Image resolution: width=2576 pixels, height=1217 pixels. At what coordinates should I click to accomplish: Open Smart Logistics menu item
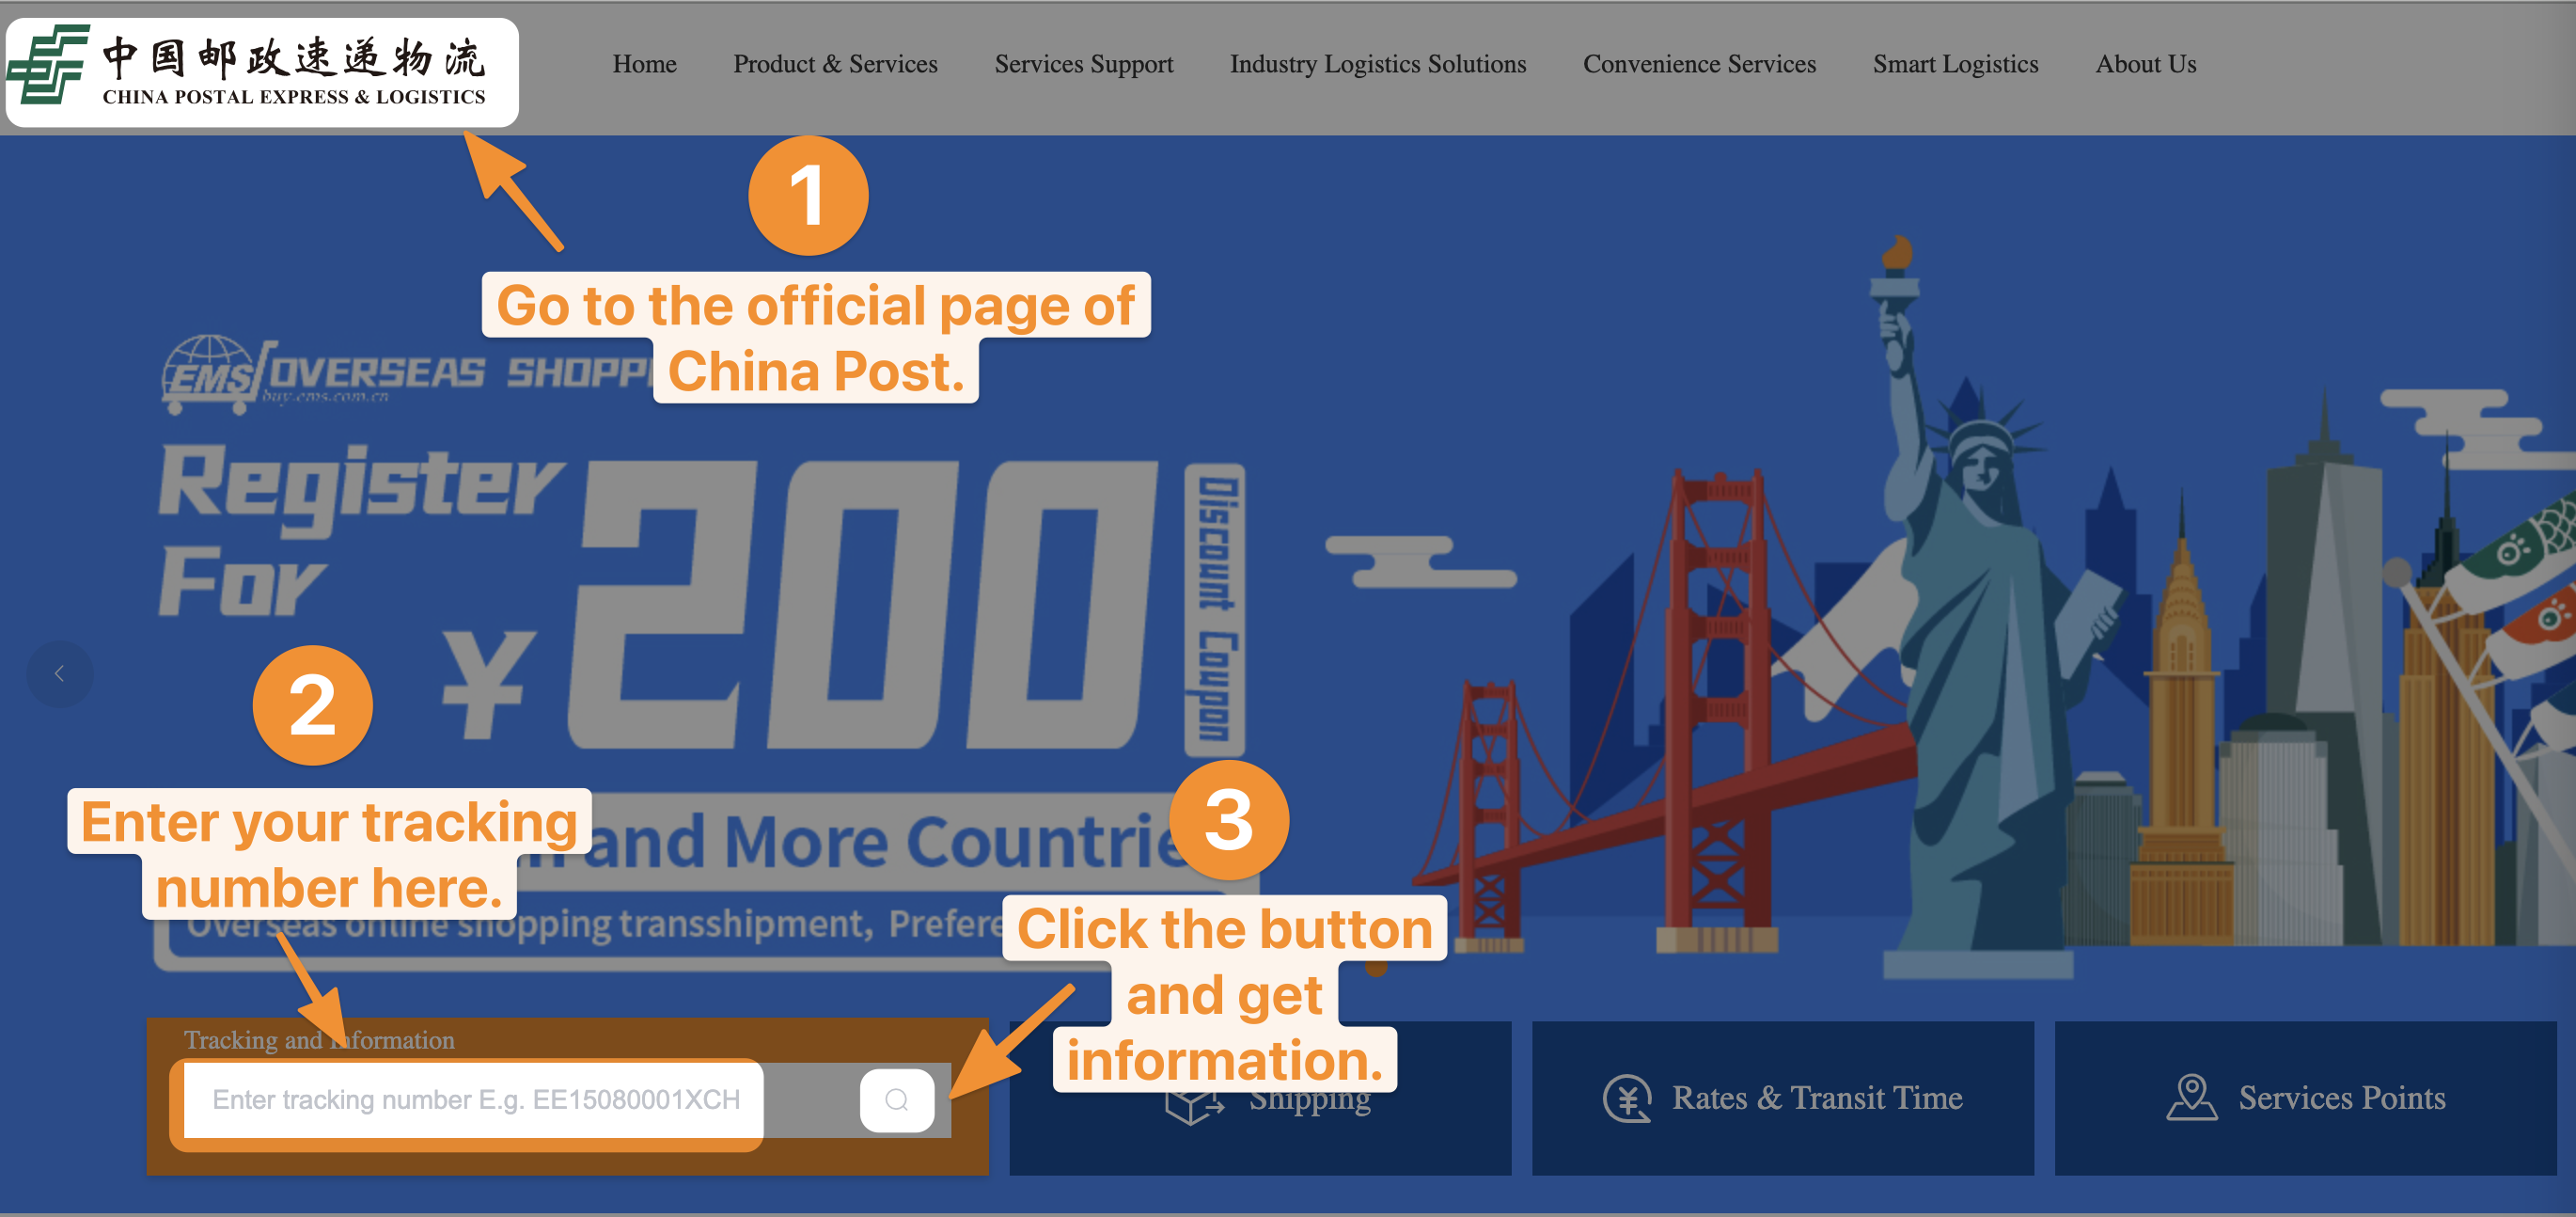[x=1955, y=64]
